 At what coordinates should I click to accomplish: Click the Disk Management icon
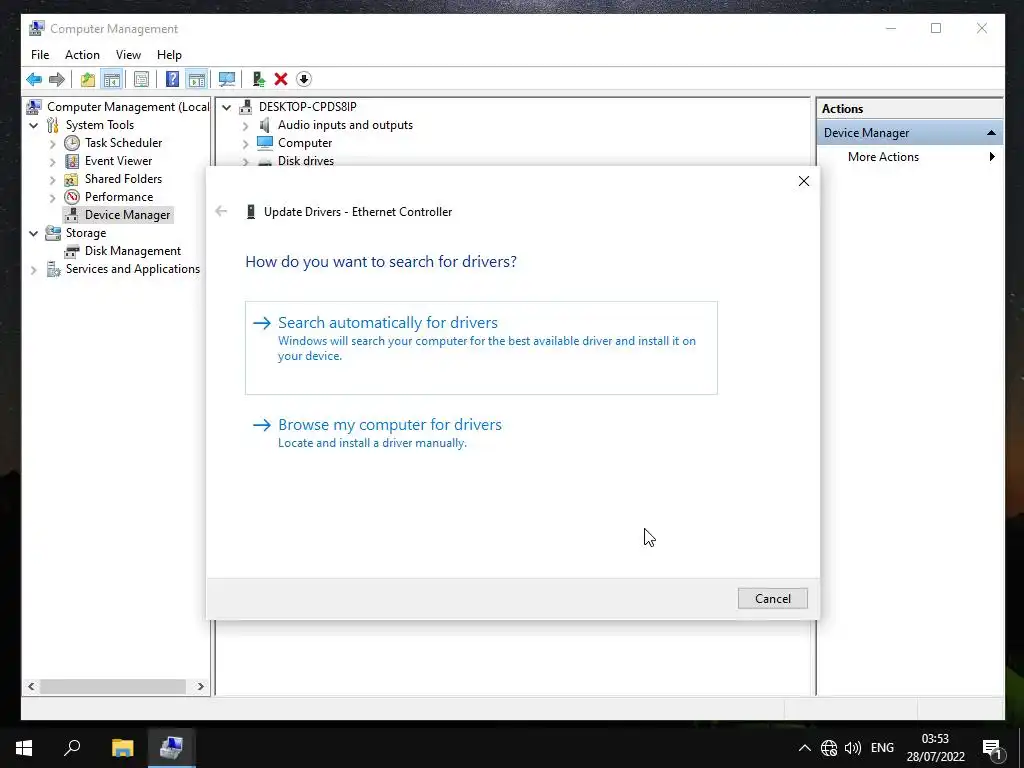point(72,251)
